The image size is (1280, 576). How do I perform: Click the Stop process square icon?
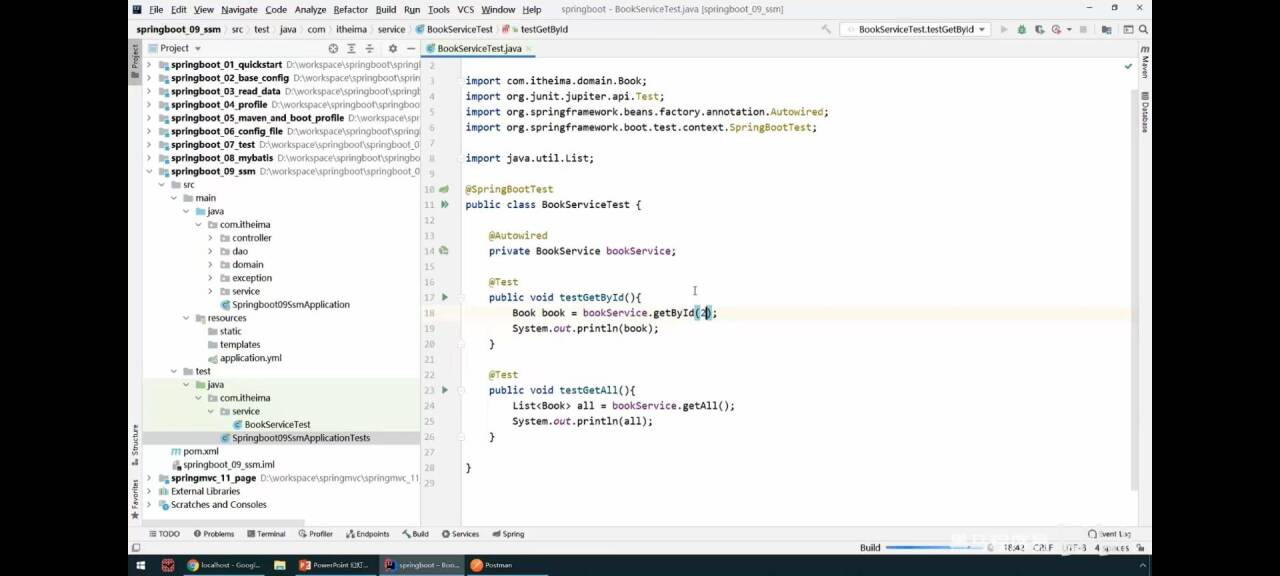(1083, 29)
